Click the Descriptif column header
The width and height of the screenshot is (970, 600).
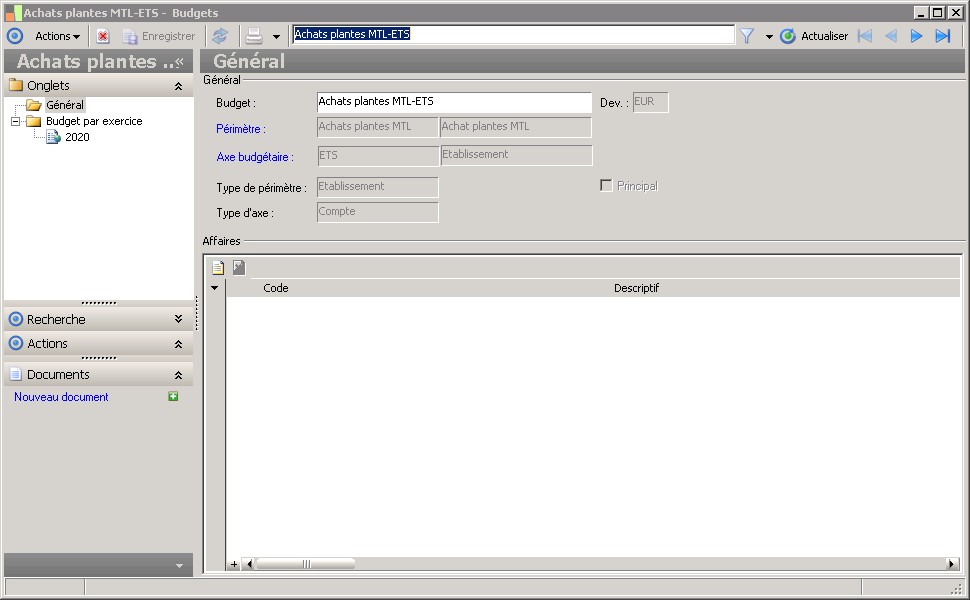point(637,288)
